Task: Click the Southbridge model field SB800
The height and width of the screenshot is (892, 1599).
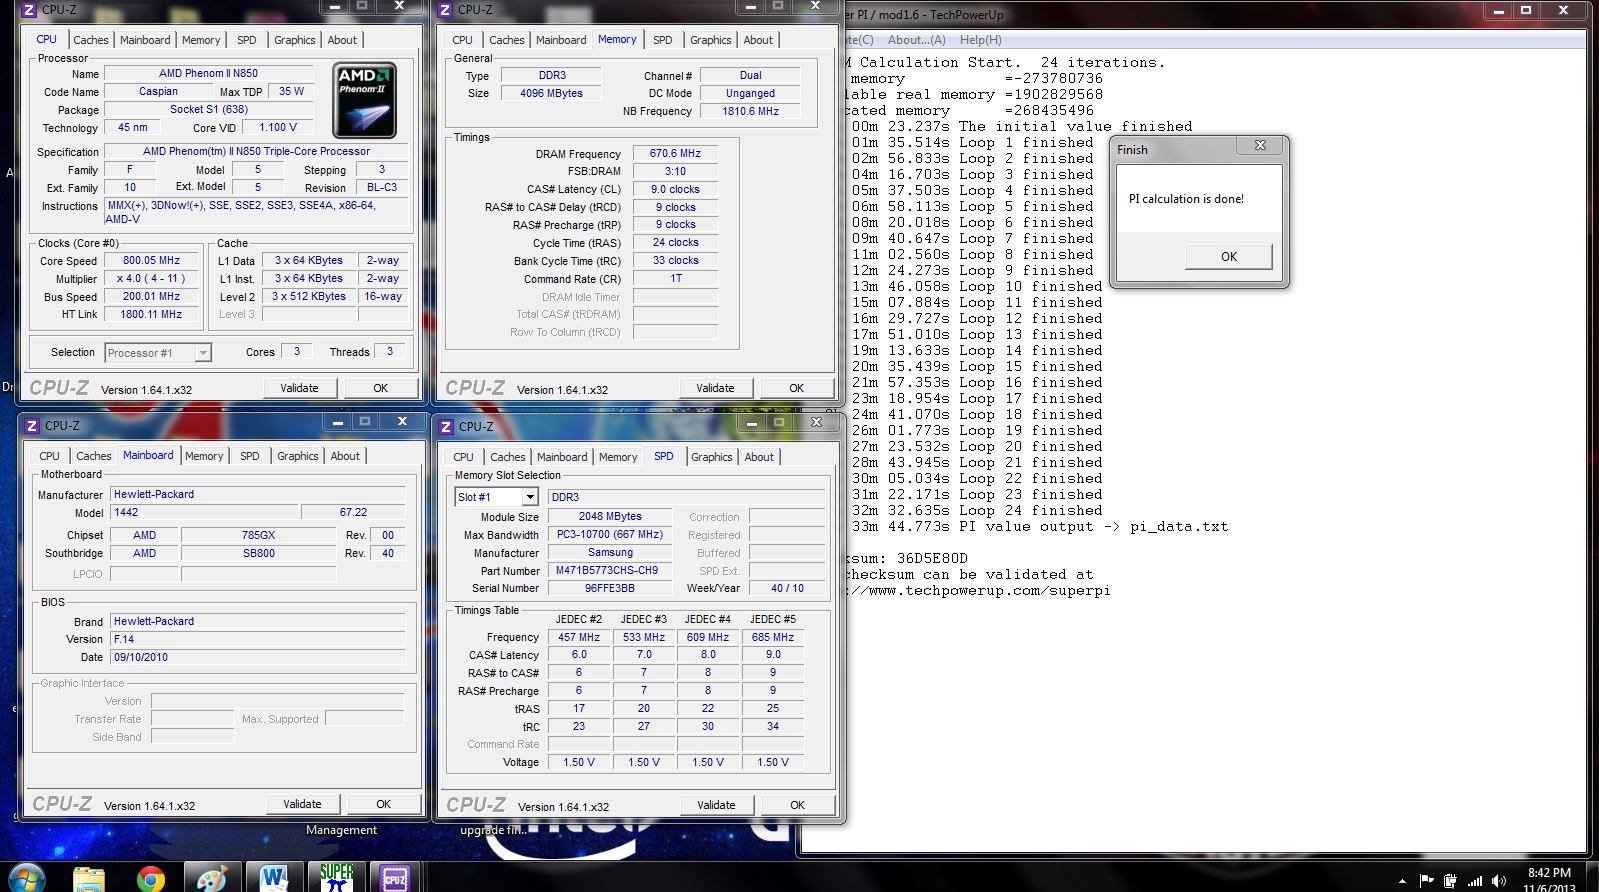Action: click(258, 553)
